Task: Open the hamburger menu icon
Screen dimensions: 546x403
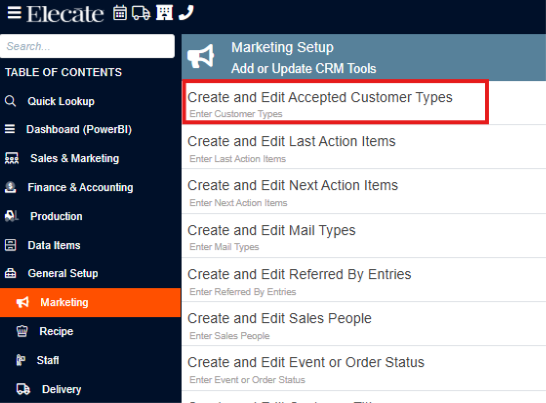Action: point(14,13)
